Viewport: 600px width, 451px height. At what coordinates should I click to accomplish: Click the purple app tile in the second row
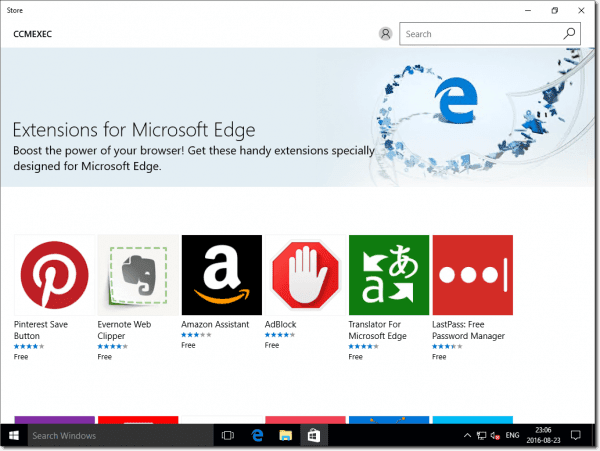[54, 420]
